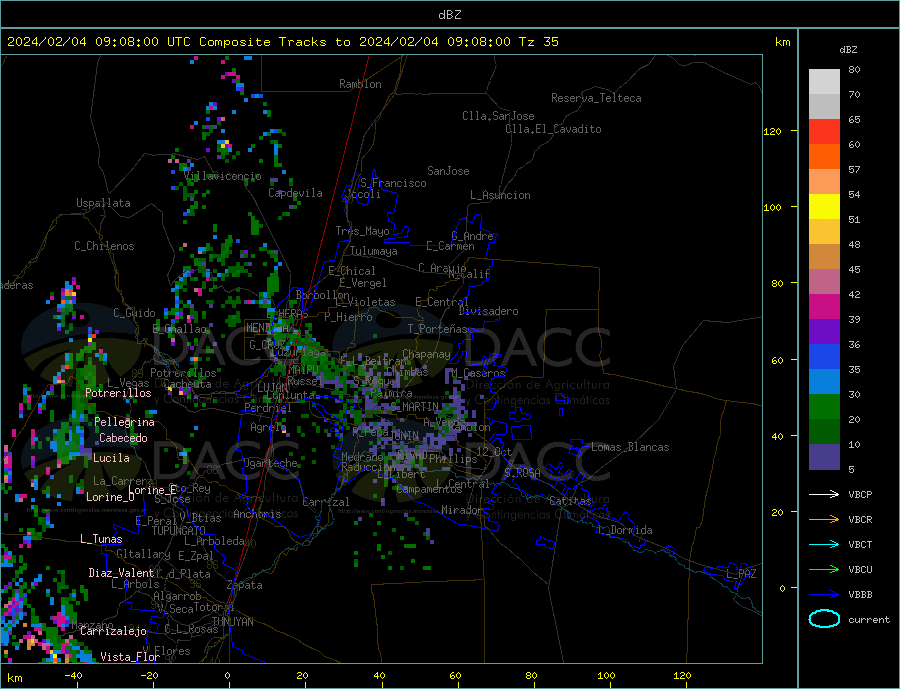Click the Phillips location label
900x689 pixels.
[x=453, y=459]
